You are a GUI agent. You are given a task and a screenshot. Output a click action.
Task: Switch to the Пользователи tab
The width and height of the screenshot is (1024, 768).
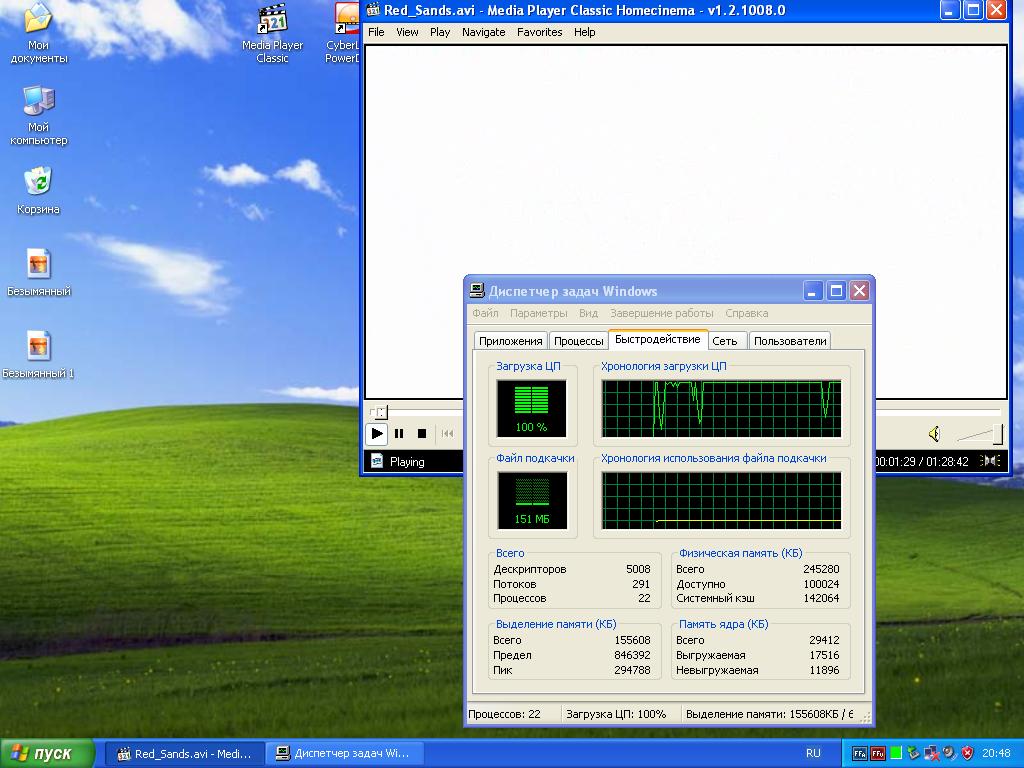tap(790, 341)
